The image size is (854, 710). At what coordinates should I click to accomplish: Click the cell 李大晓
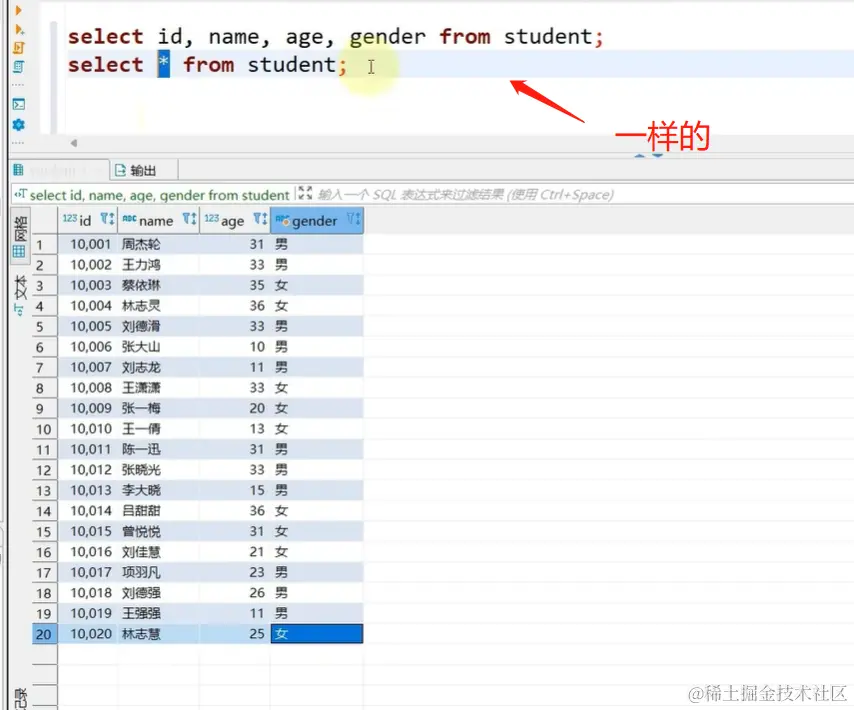pyautogui.click(x=158, y=491)
